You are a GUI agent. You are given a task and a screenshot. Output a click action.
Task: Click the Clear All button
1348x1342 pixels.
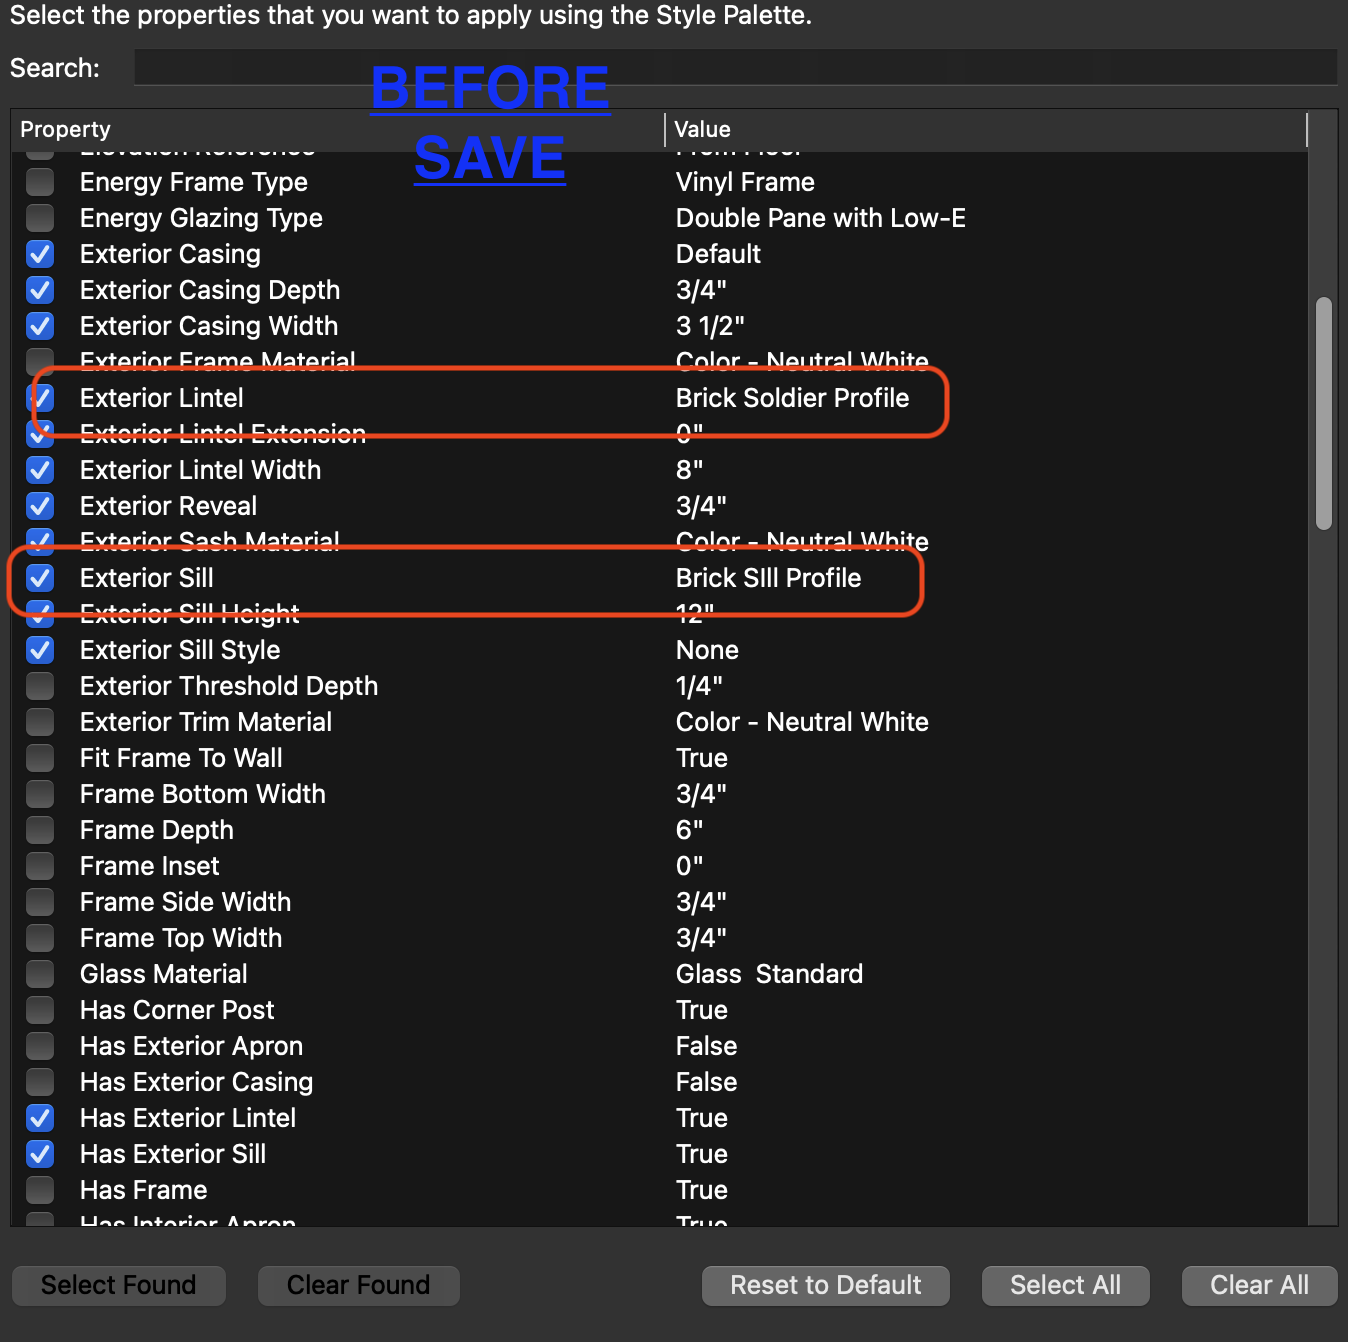click(1259, 1285)
